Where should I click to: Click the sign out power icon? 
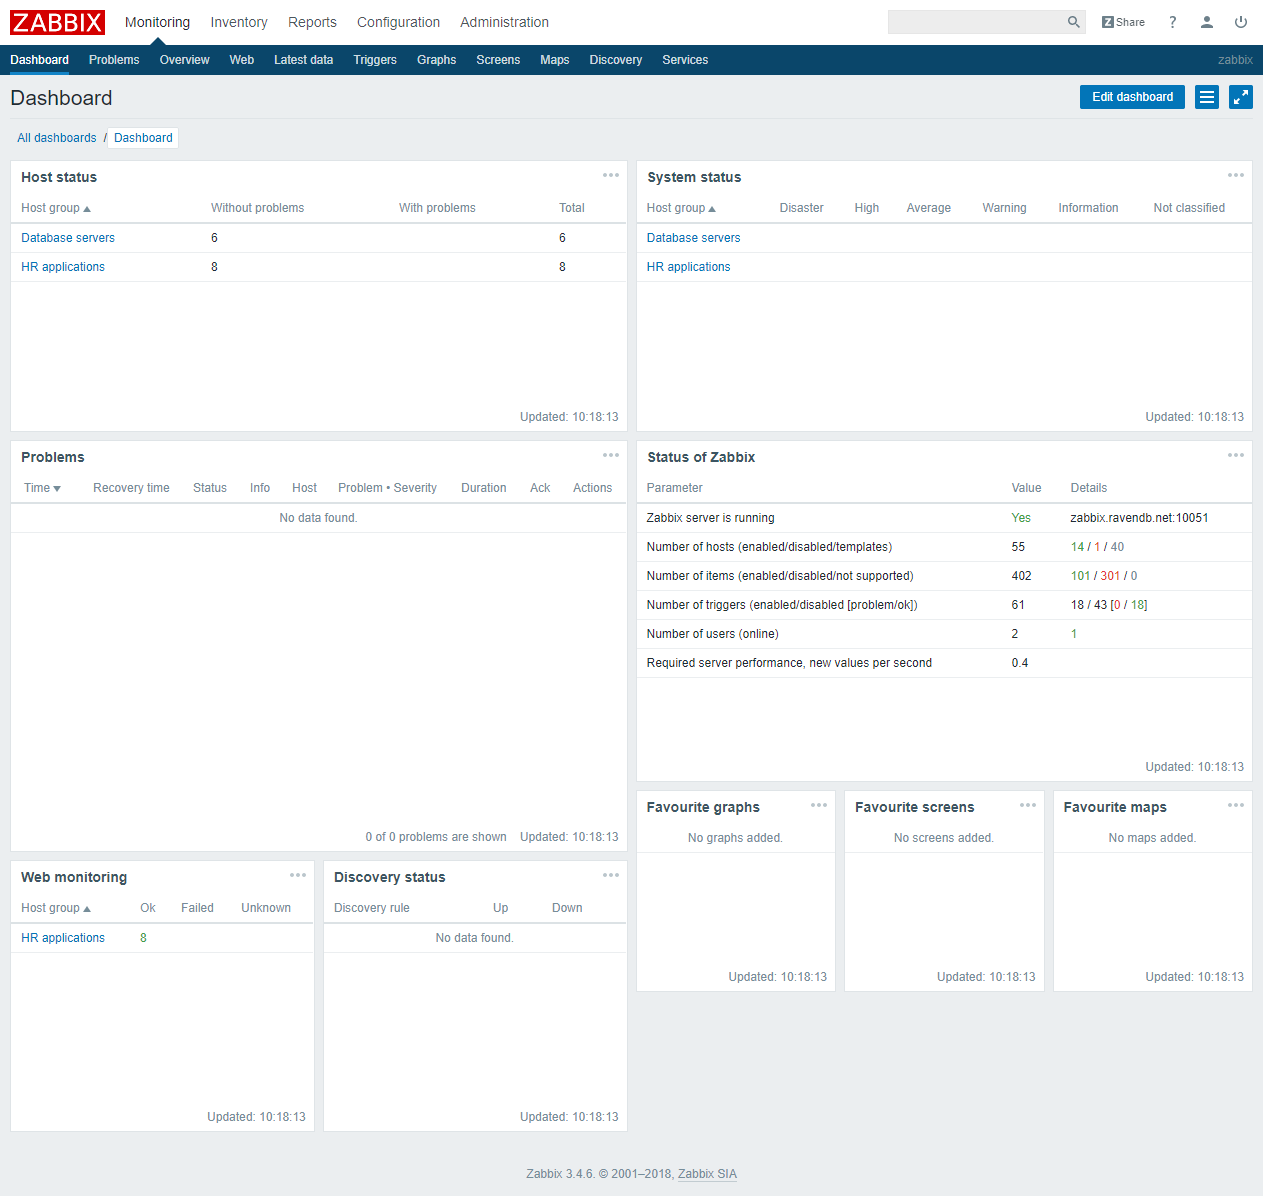click(x=1241, y=22)
